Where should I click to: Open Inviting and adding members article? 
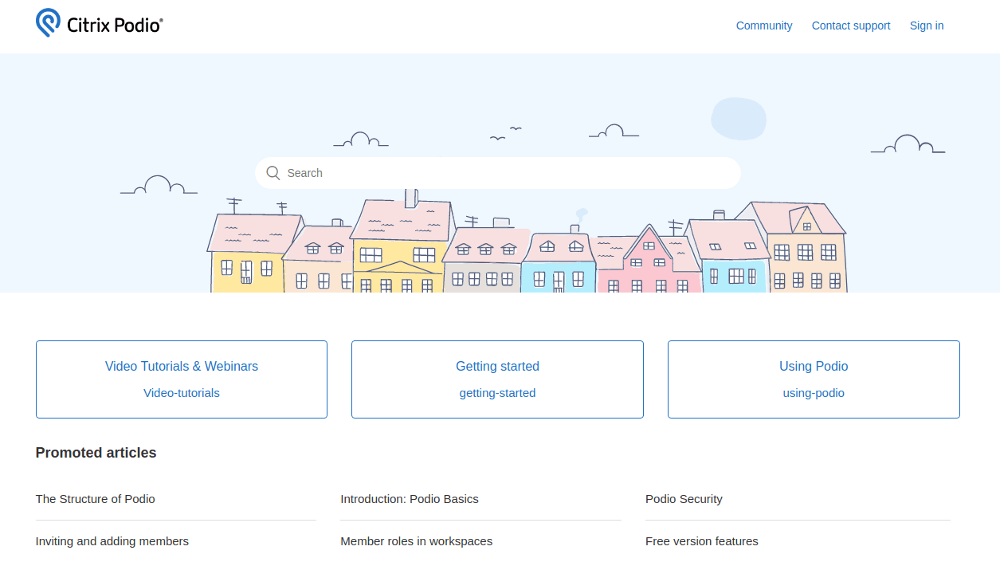click(x=112, y=541)
